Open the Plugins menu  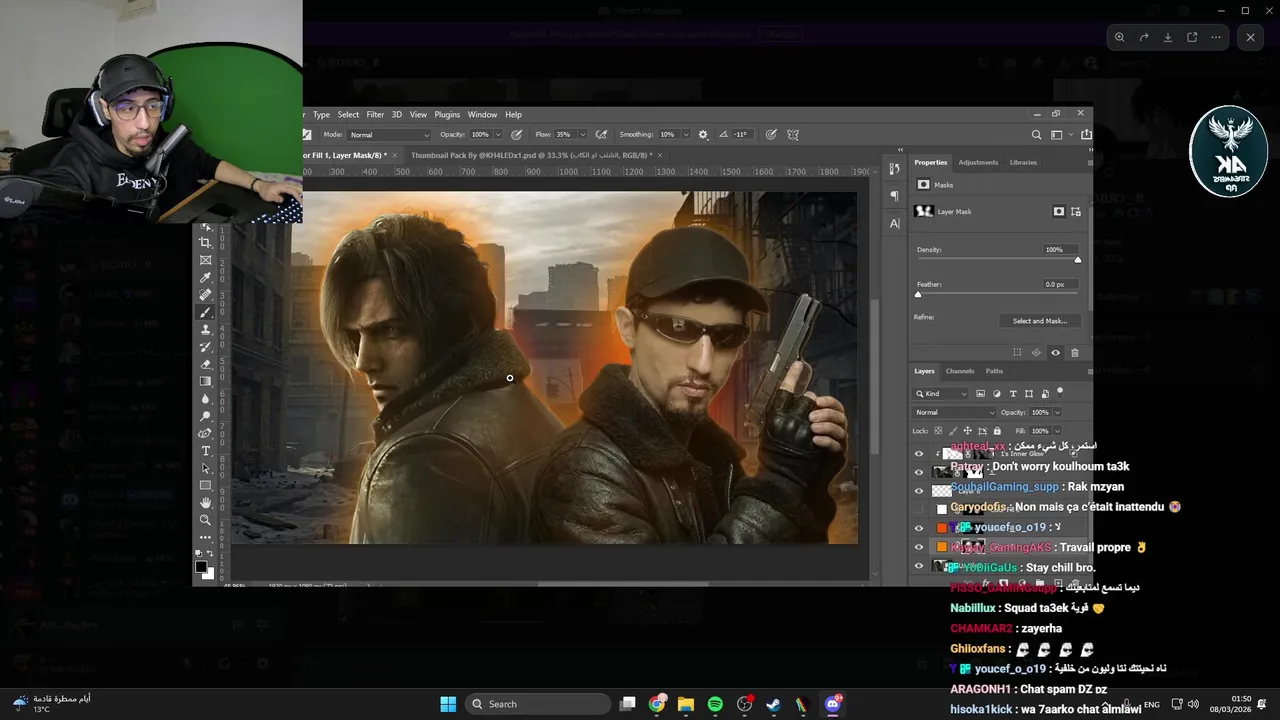click(447, 115)
